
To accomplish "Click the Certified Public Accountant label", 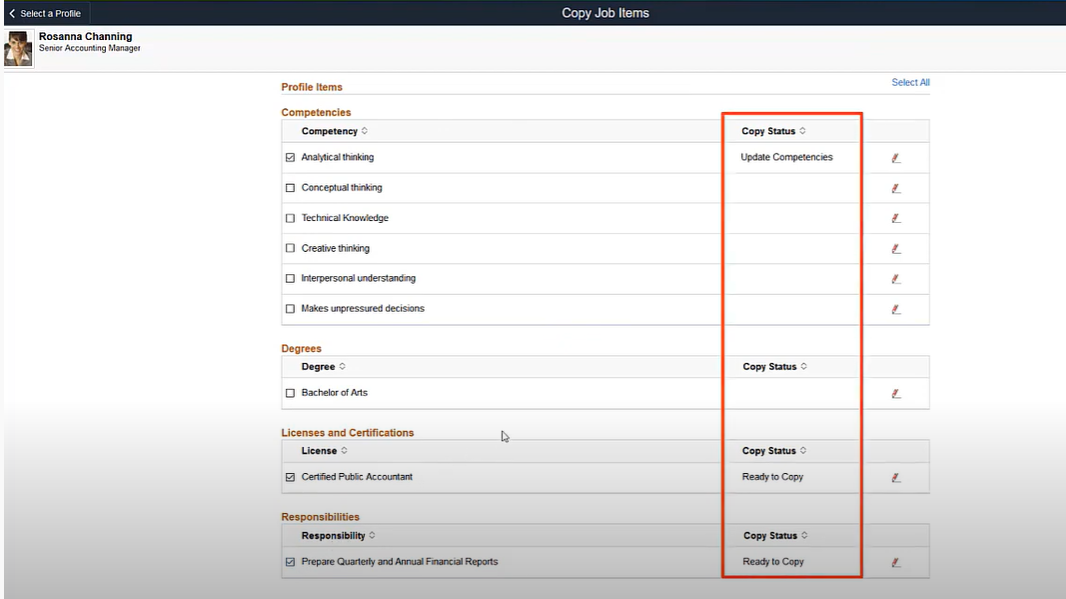I will pos(357,477).
